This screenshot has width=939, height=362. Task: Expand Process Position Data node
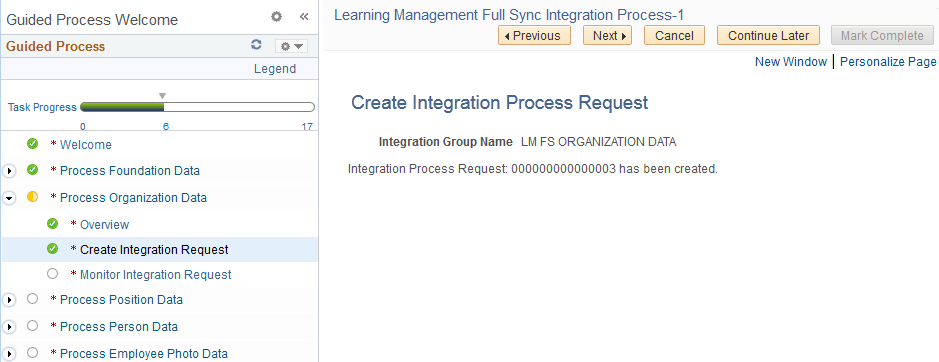[9, 300]
